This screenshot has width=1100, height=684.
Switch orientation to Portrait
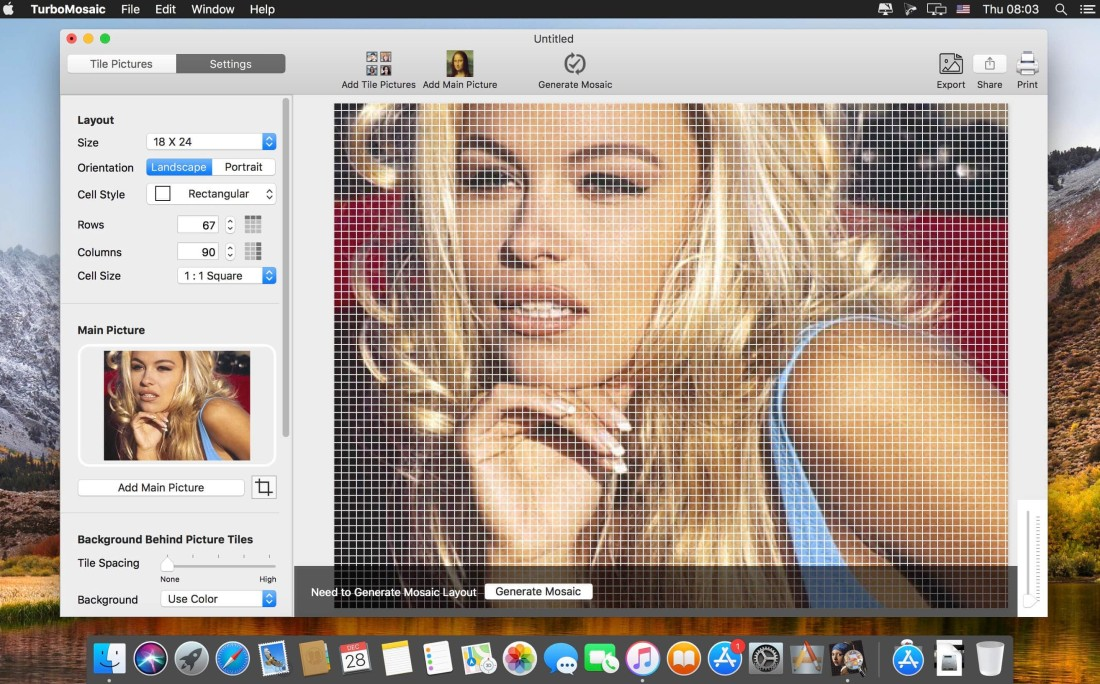243,167
